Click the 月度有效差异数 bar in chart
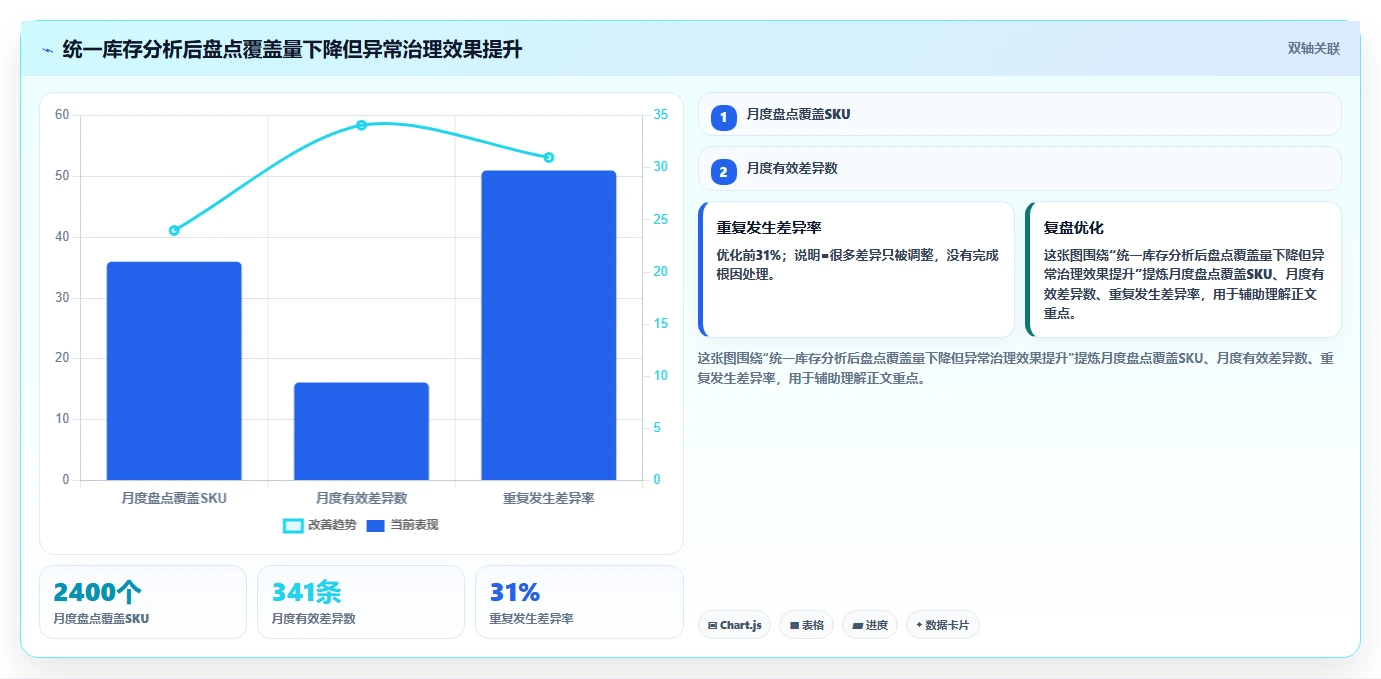 pos(361,431)
